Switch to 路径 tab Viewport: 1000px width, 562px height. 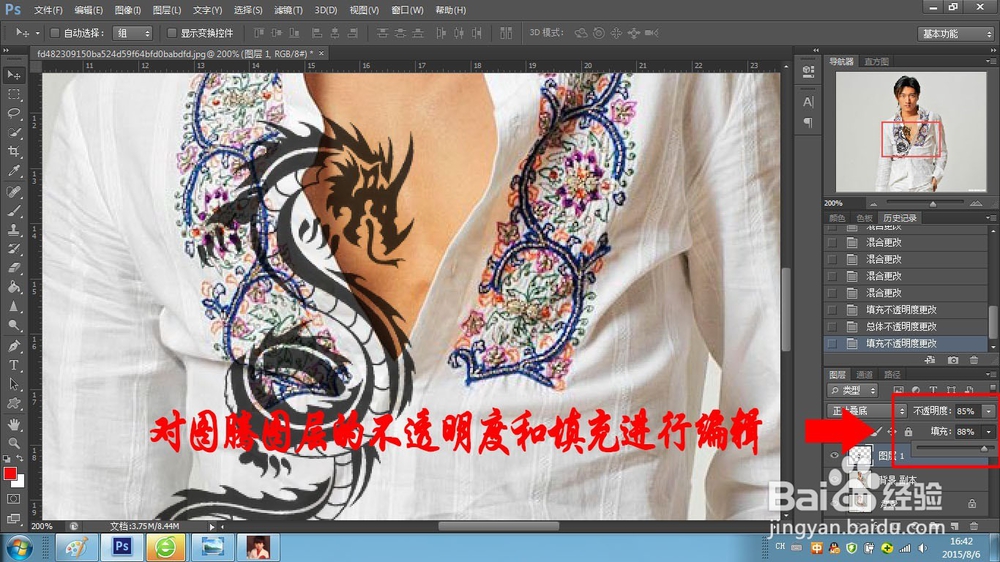(x=892, y=374)
